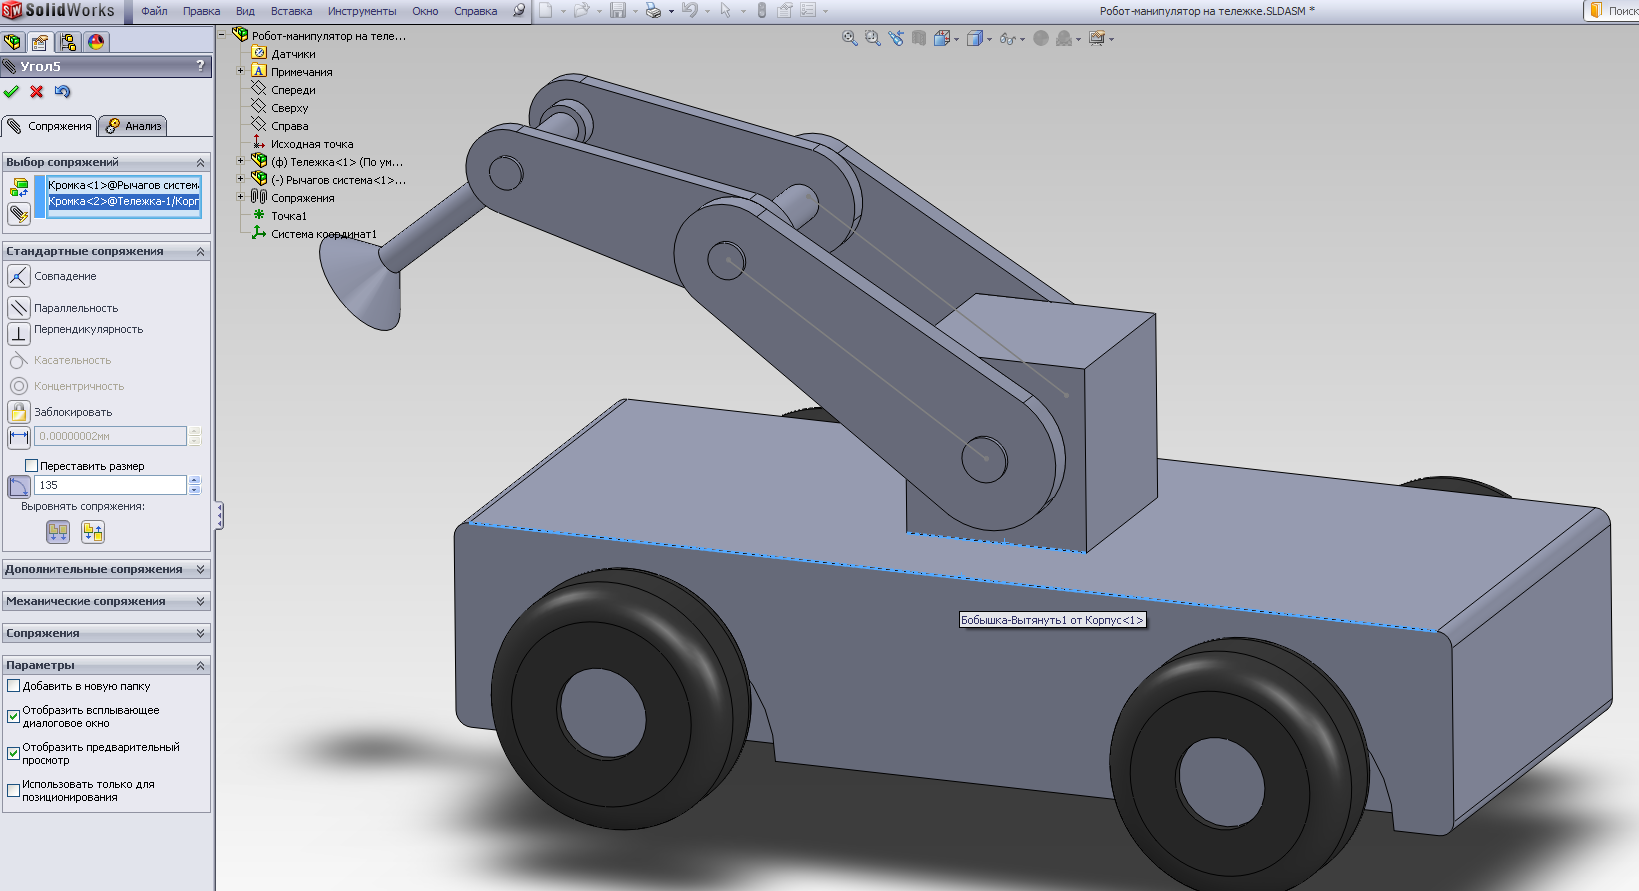Switch to the Анализ tab
Viewport: 1639px width, 891px height.
(x=134, y=126)
